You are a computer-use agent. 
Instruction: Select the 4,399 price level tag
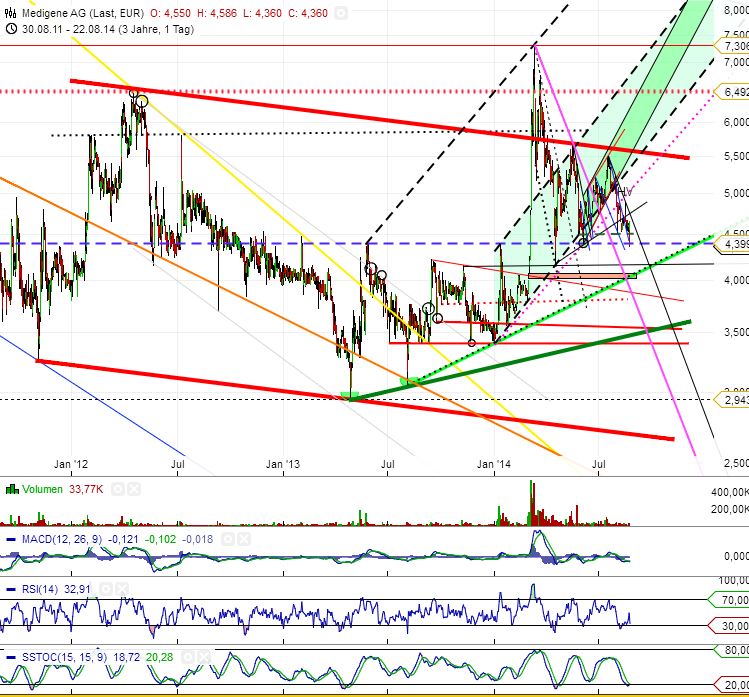pos(731,244)
